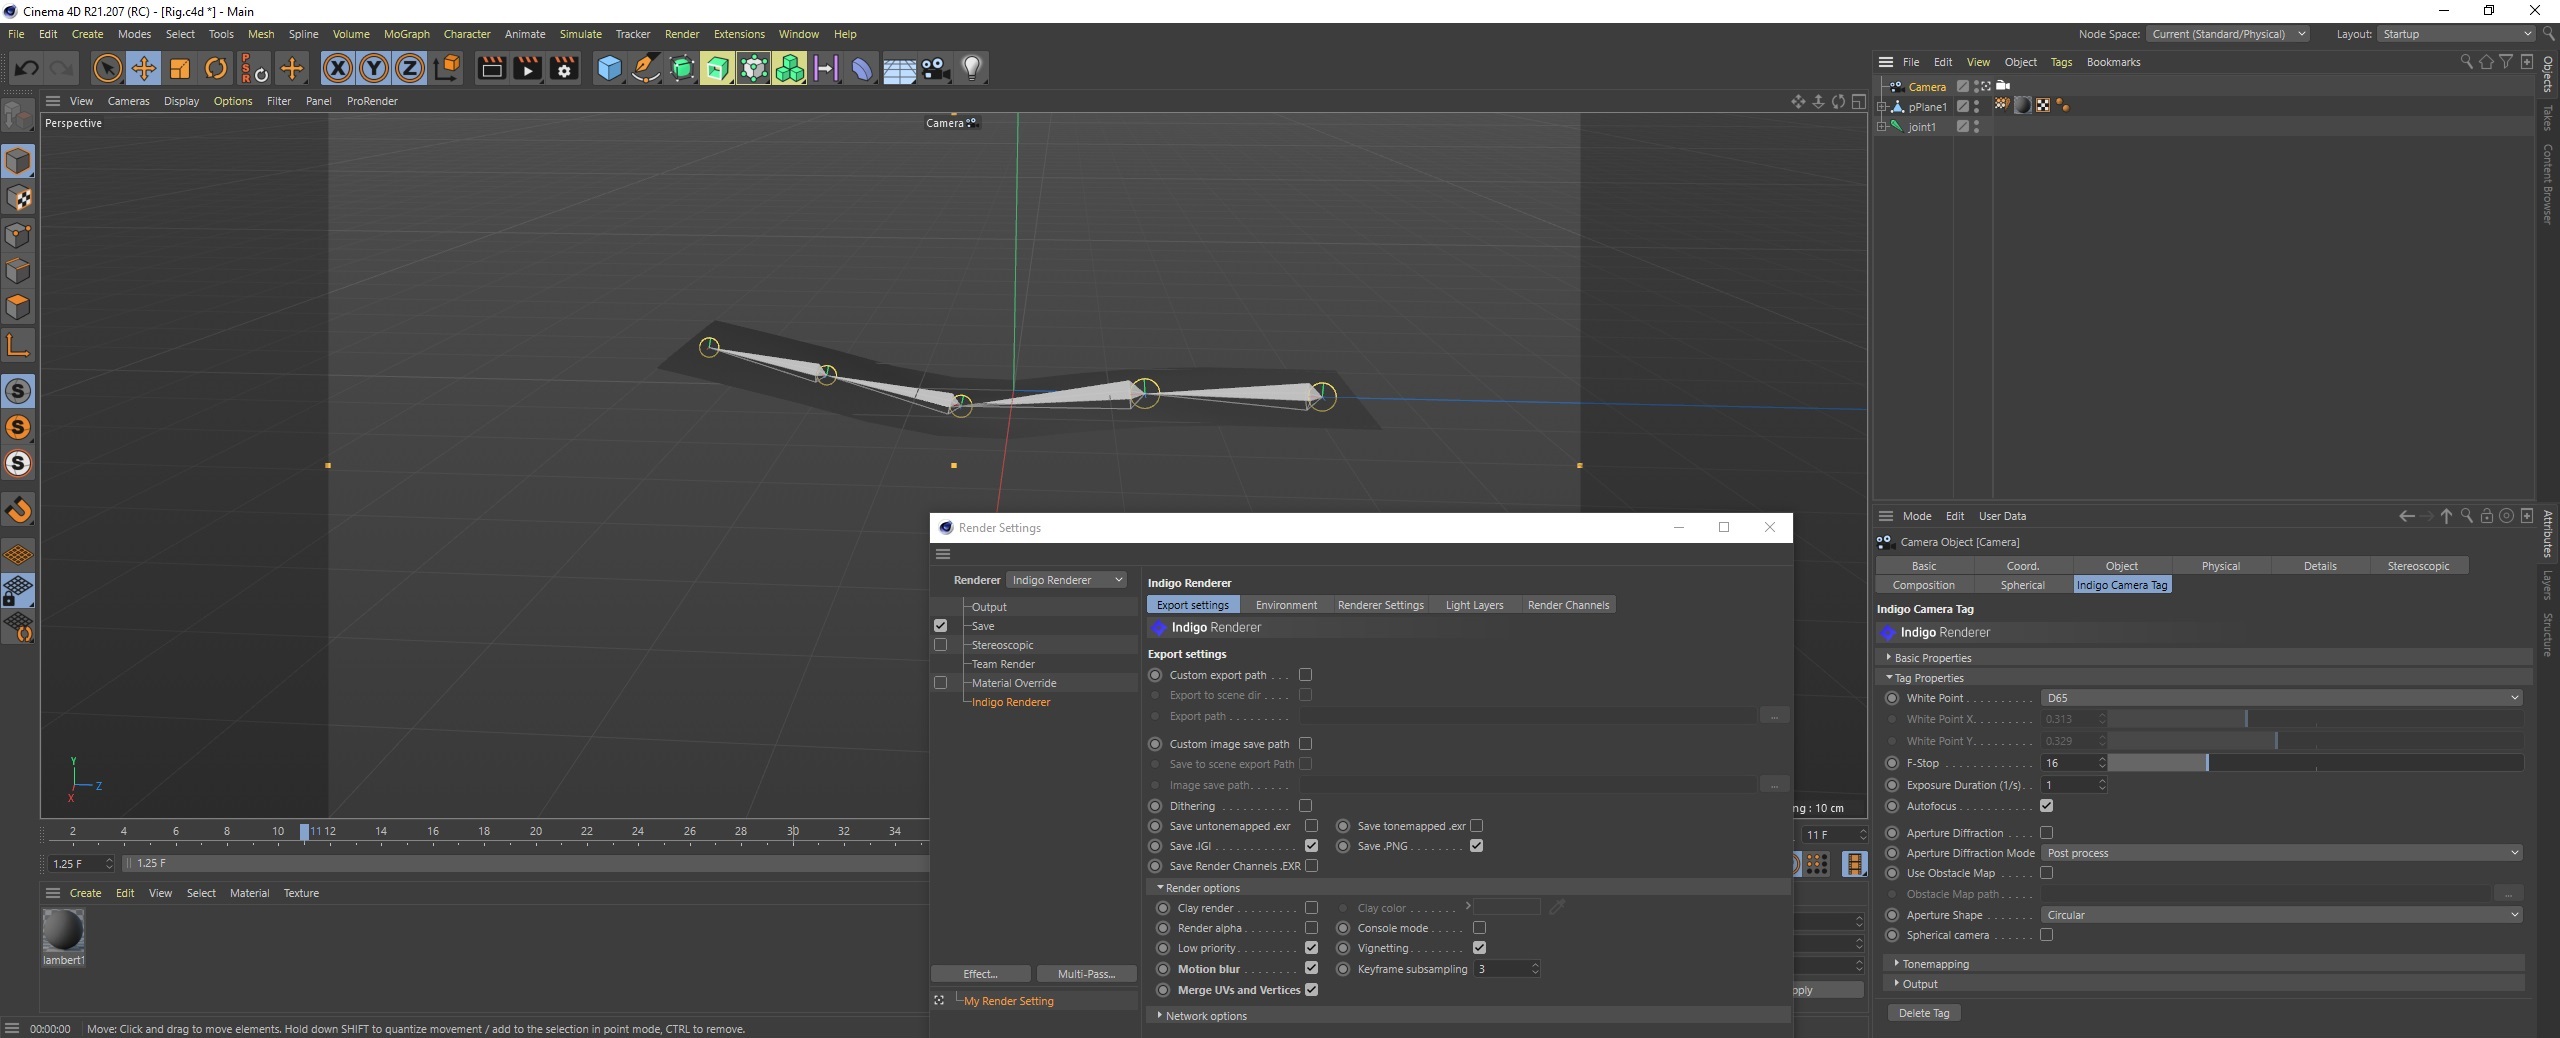Expand the Network options section
Image resolution: width=2560 pixels, height=1038 pixels.
[1205, 1016]
